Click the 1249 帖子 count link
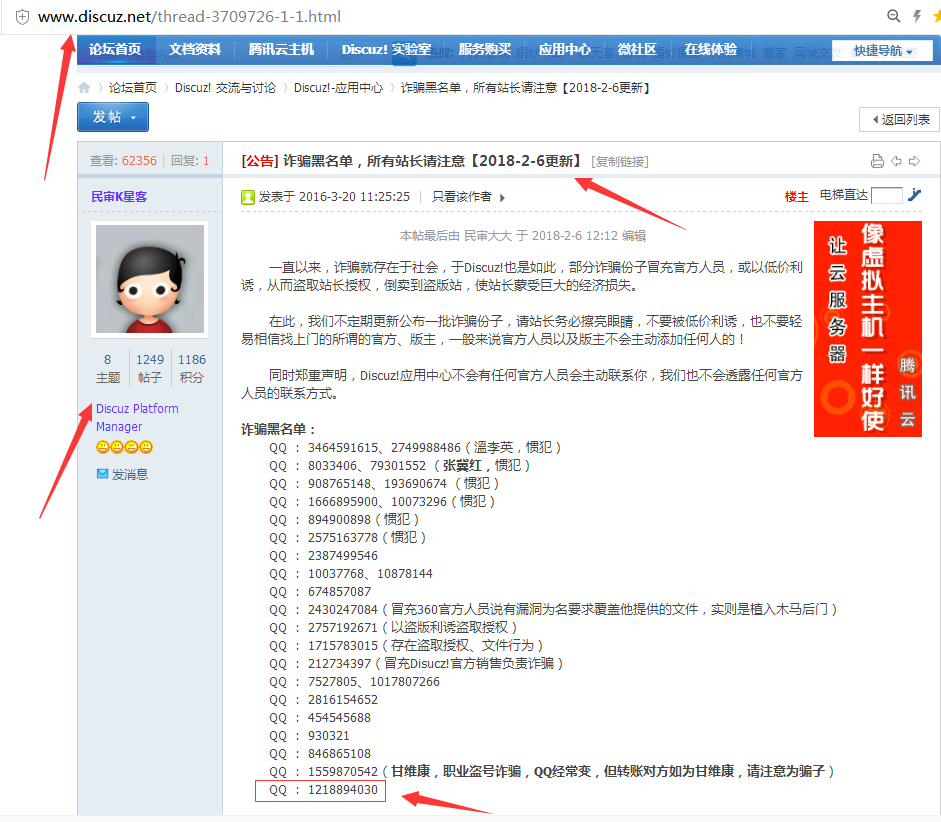Viewport: 941px width, 822px height. point(149,368)
